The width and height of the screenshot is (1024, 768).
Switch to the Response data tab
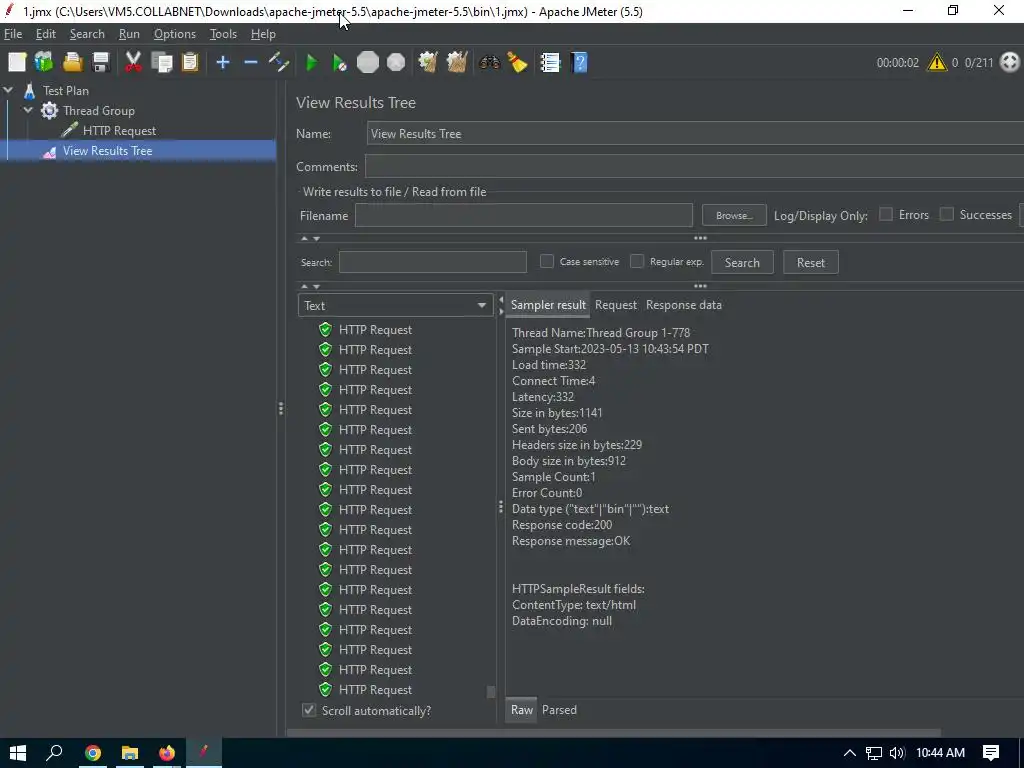(684, 305)
